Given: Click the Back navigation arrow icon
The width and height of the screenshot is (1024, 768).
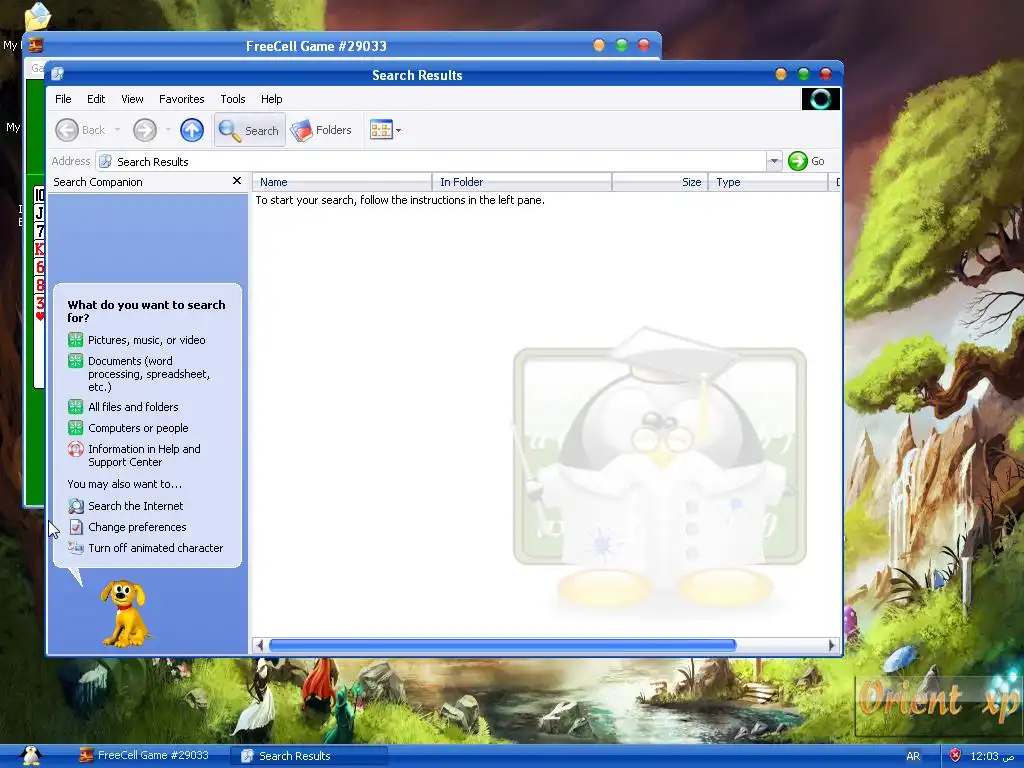Looking at the screenshot, I should (x=67, y=130).
